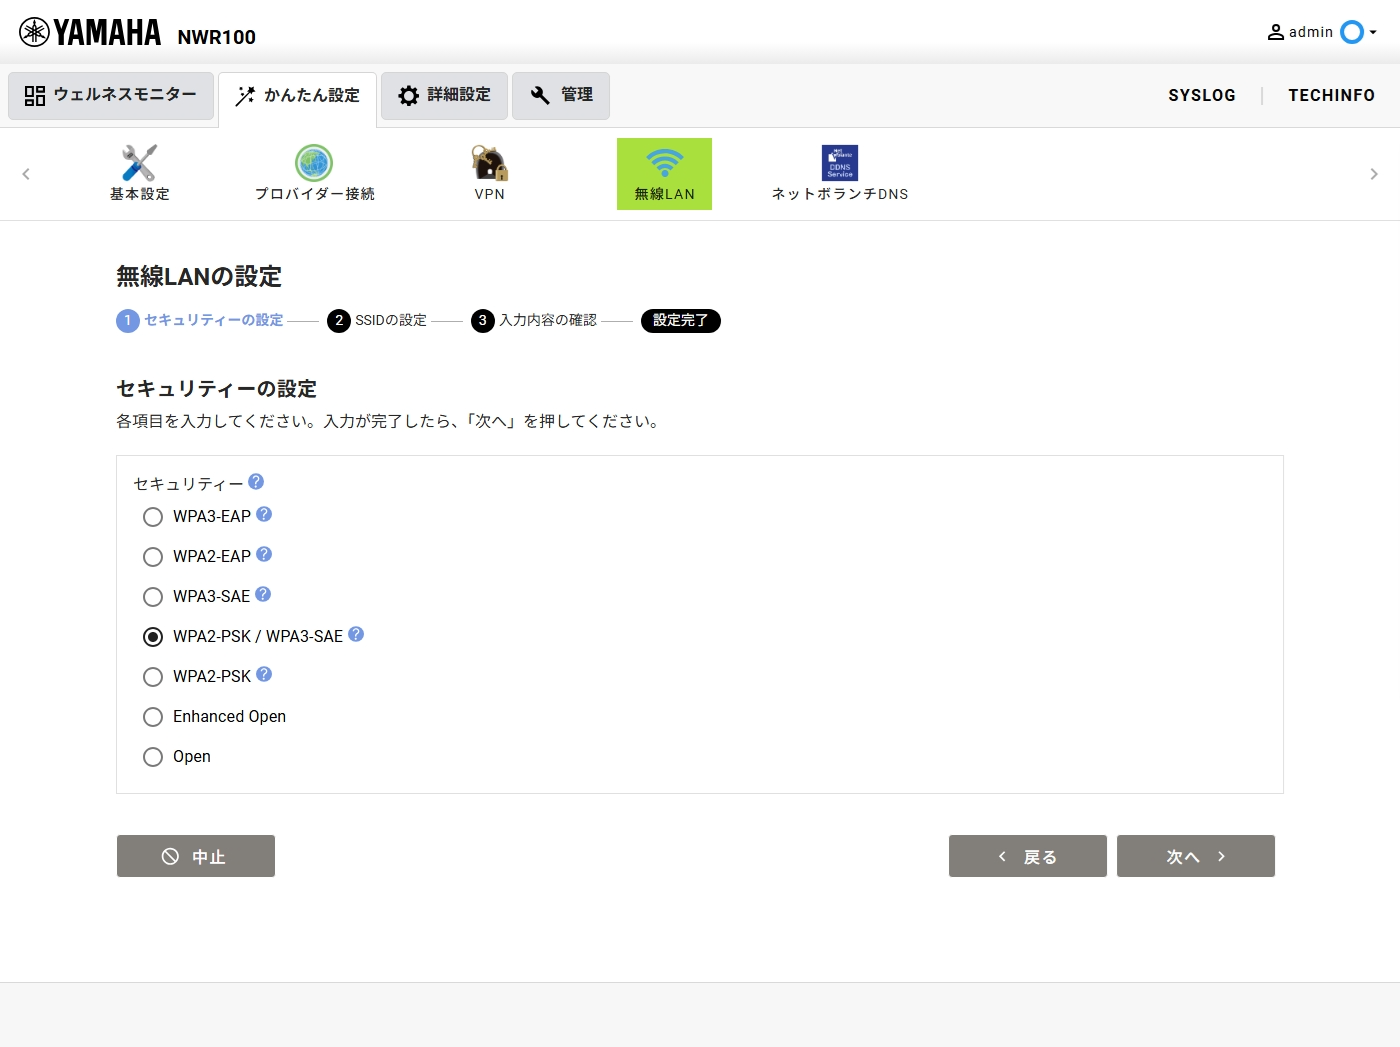1400x1047 pixels.
Task: Jump to step 2 SSIDの設定
Action: coord(378,321)
